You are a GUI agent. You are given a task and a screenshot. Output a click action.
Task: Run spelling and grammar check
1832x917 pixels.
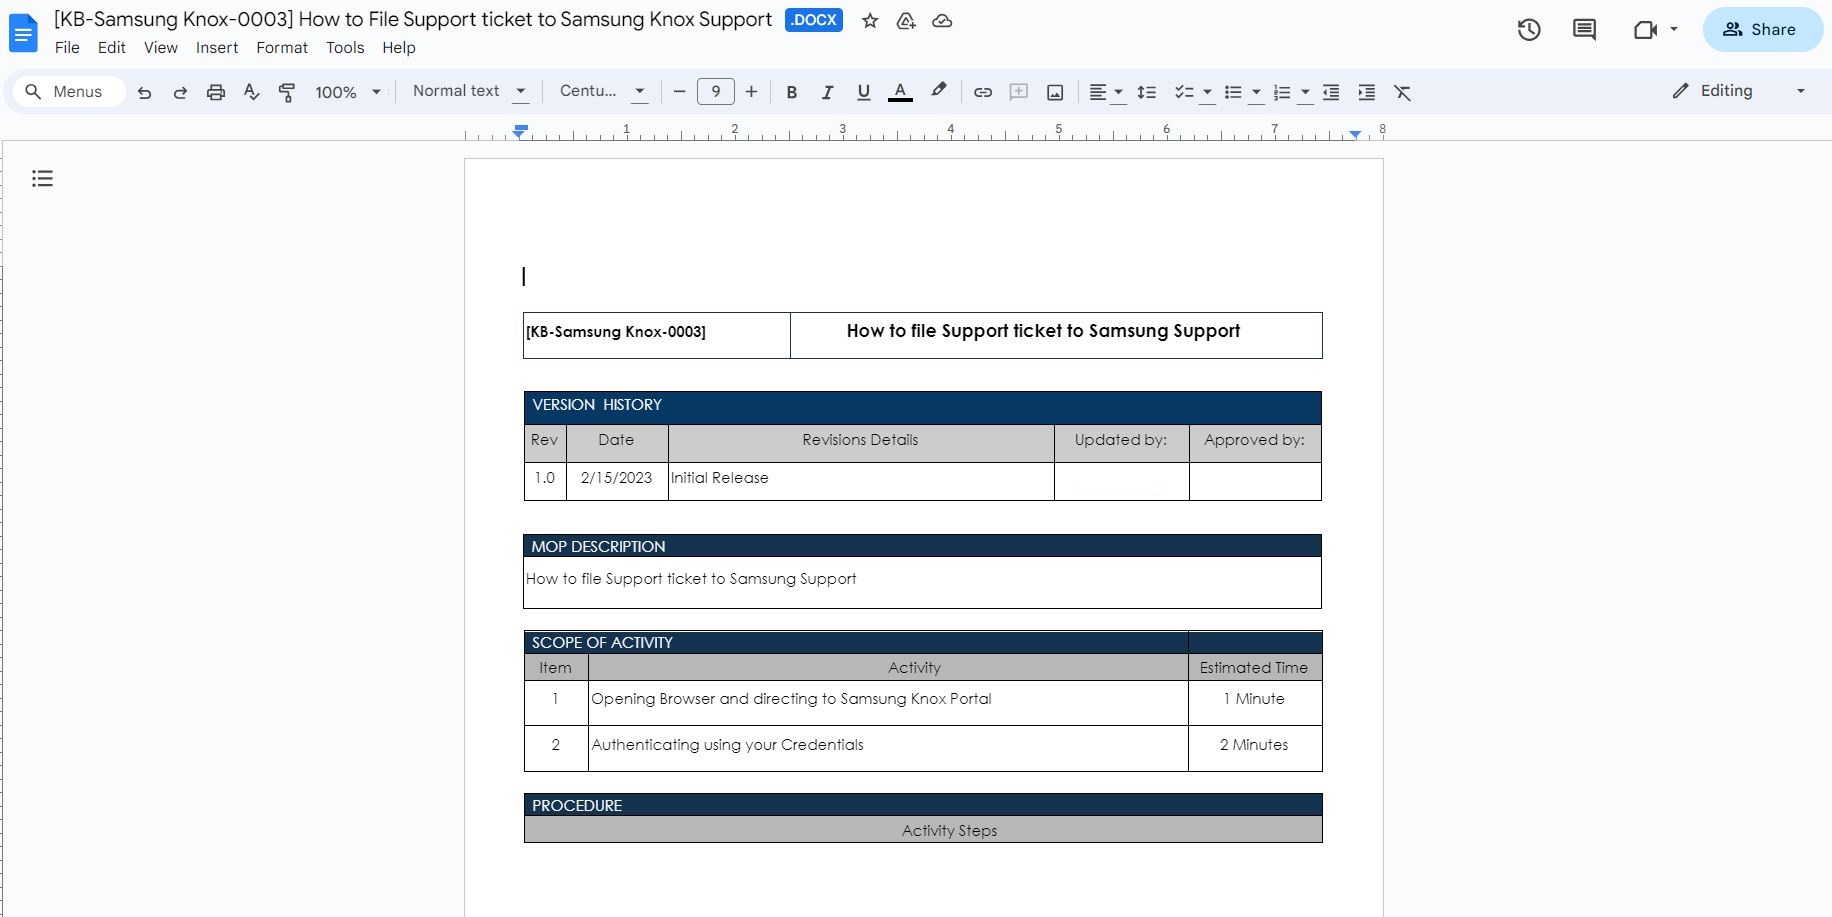251,92
